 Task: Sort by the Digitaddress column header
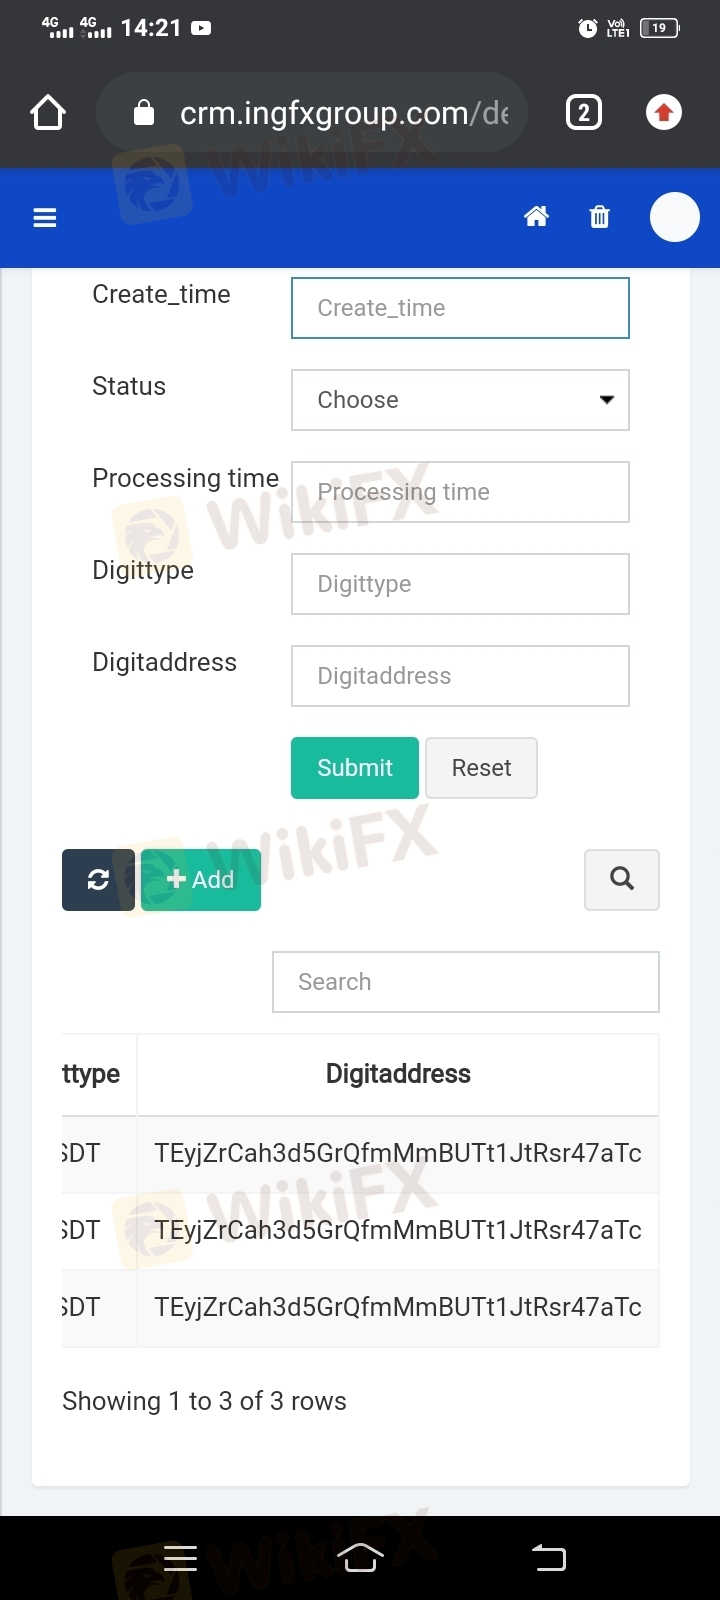(398, 1074)
